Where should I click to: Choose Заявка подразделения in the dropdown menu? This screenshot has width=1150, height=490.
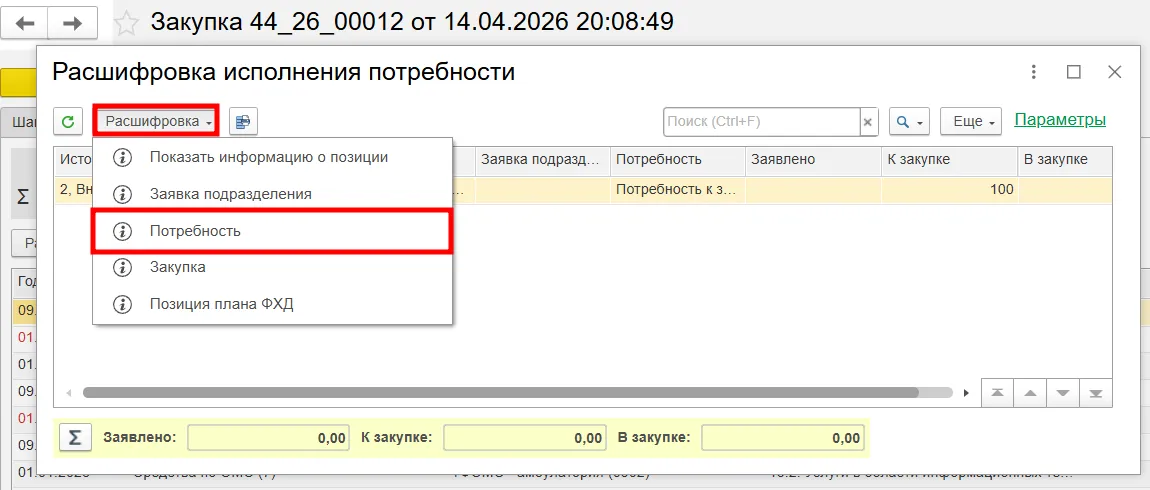click(x=272, y=194)
